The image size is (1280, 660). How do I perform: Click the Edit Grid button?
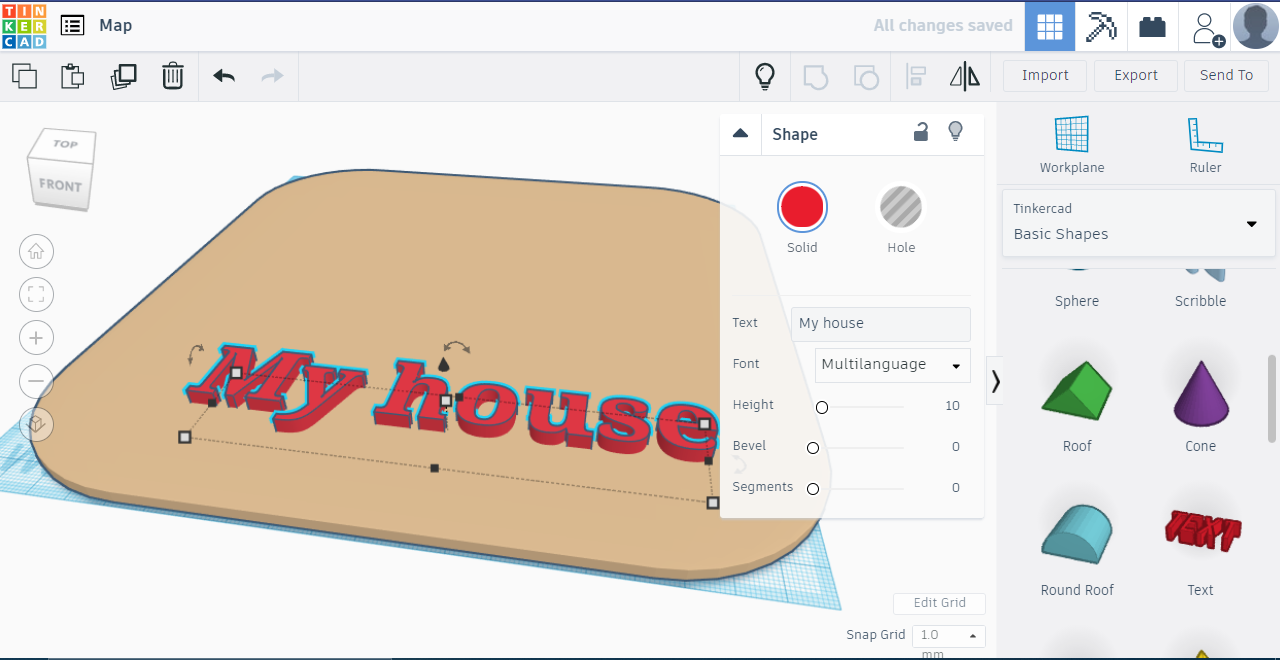point(940,603)
